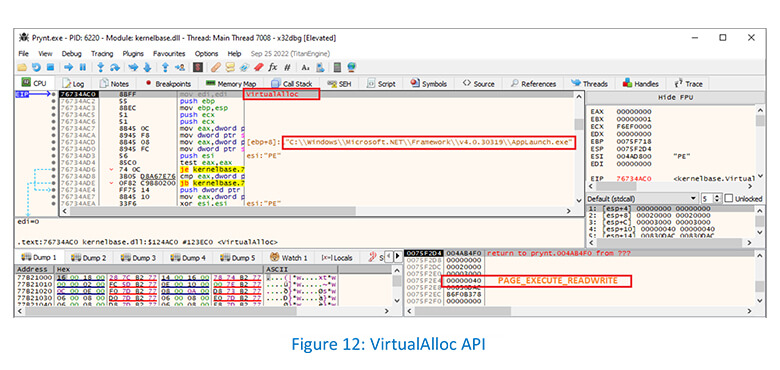
Task: Open the Default (stdcall) calling convention dropdown
Action: pos(642,198)
